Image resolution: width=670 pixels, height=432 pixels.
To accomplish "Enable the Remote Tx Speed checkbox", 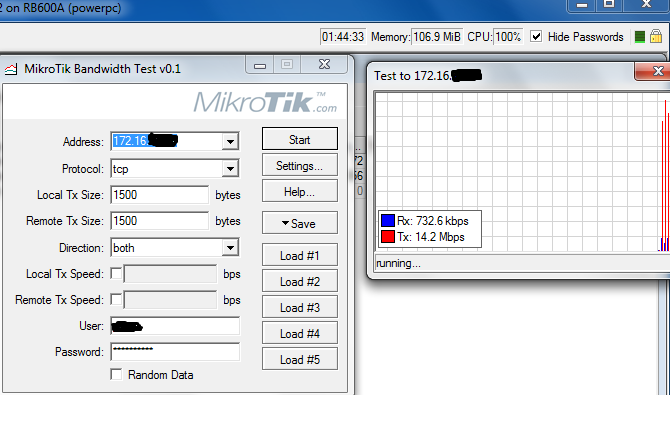I will point(116,299).
